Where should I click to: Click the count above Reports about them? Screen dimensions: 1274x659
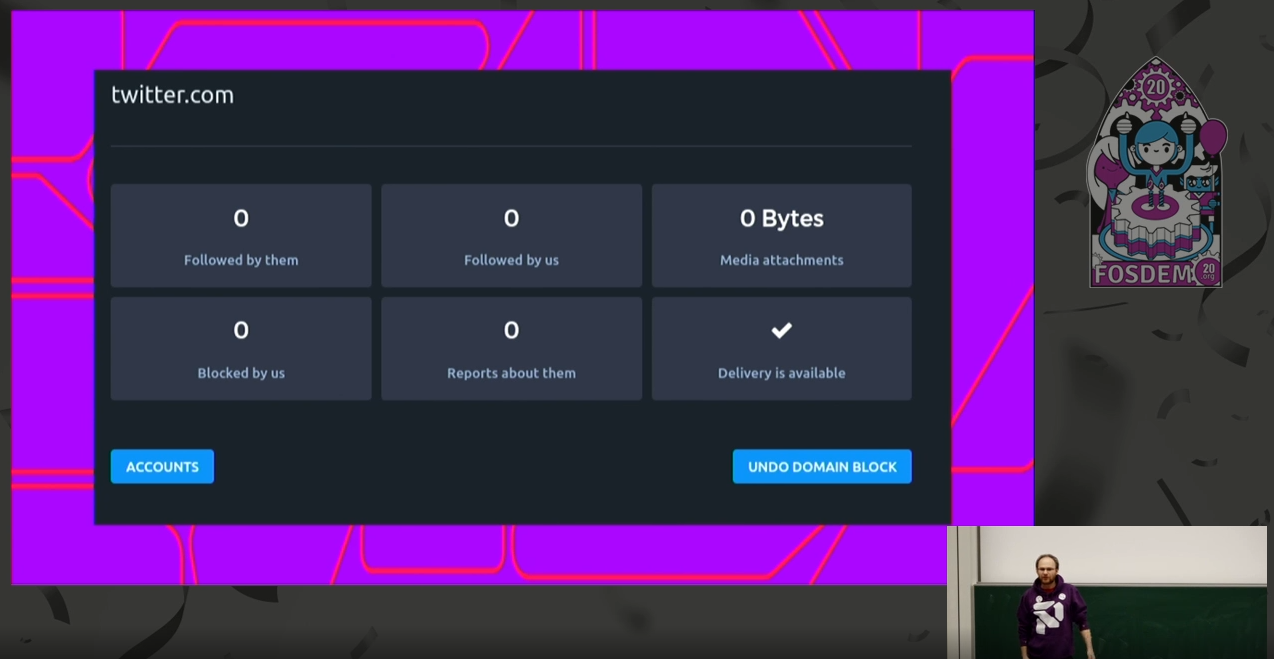tap(511, 330)
